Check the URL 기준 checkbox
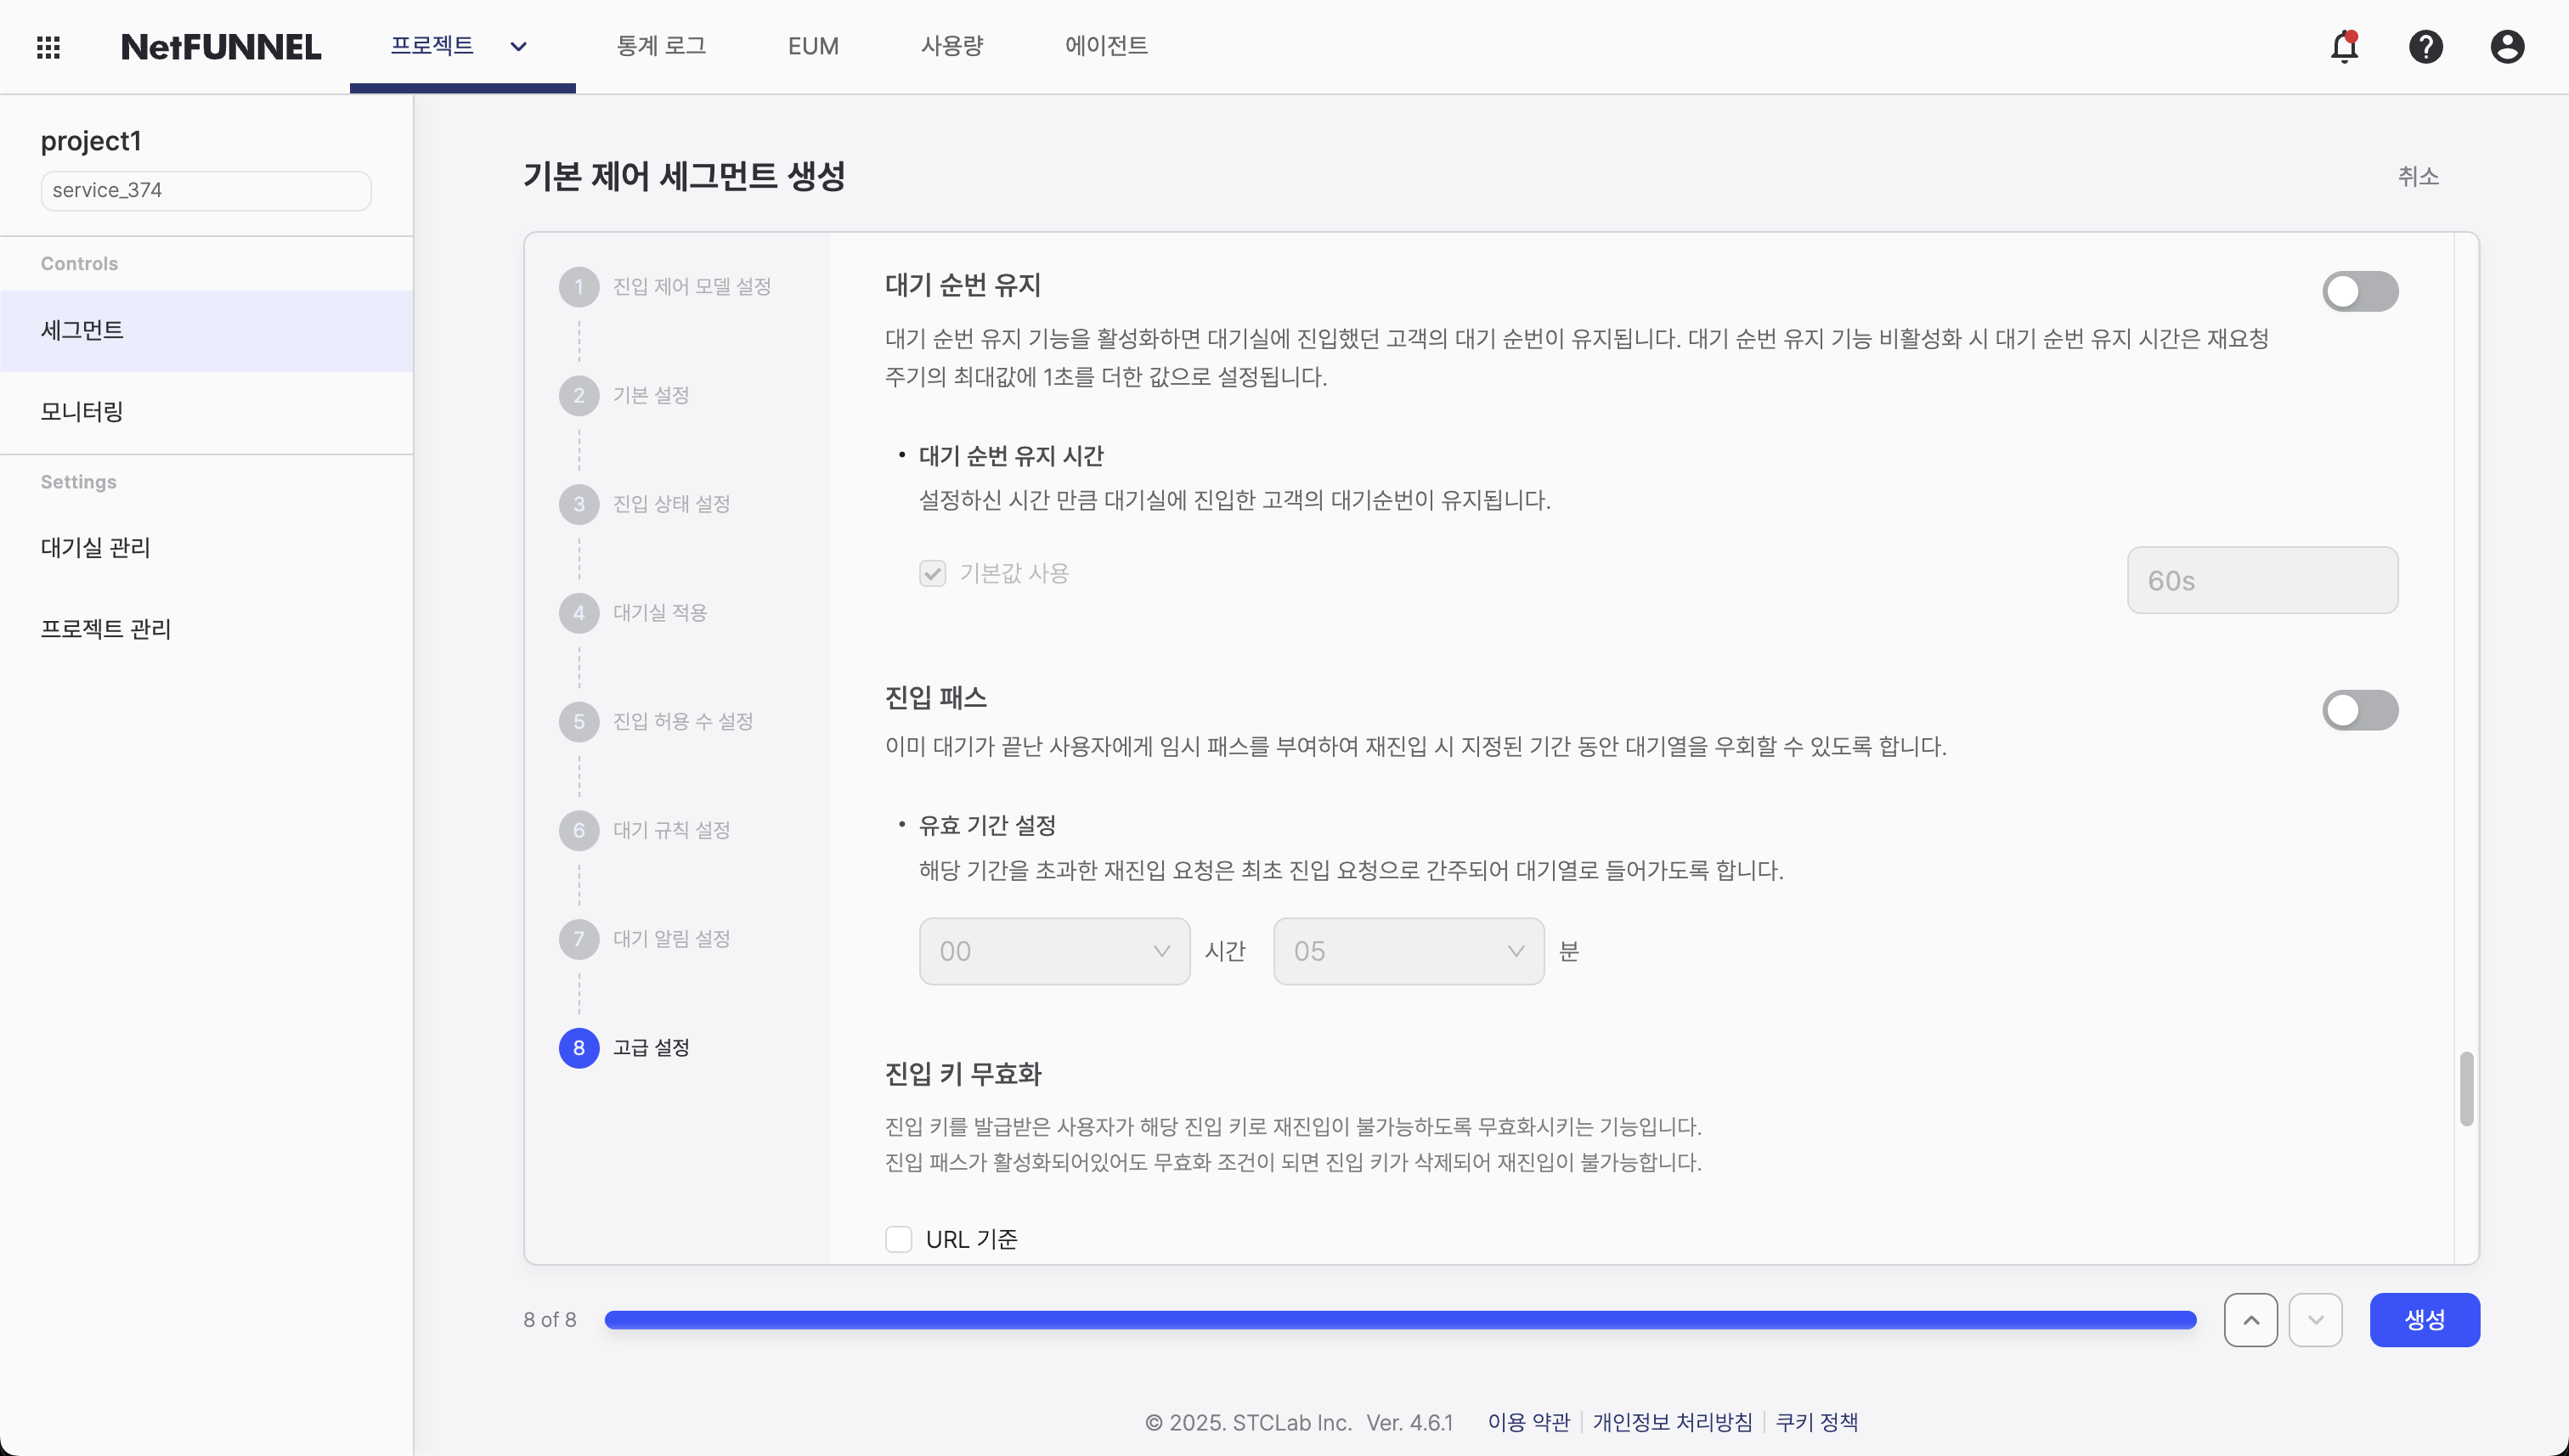The image size is (2569, 1456). (899, 1240)
